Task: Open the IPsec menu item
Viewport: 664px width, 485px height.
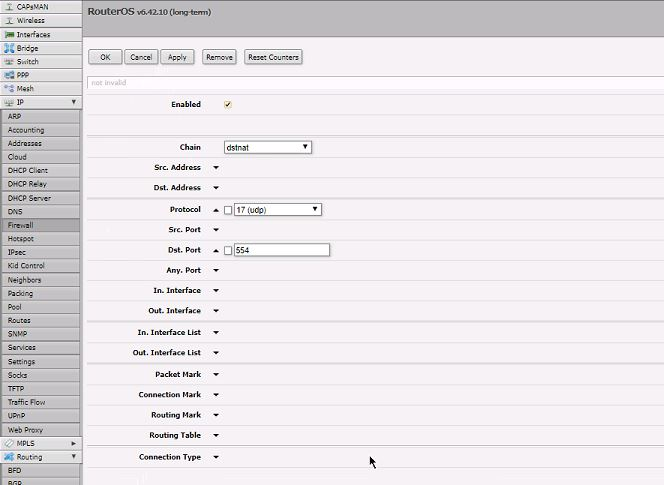Action: point(41,252)
